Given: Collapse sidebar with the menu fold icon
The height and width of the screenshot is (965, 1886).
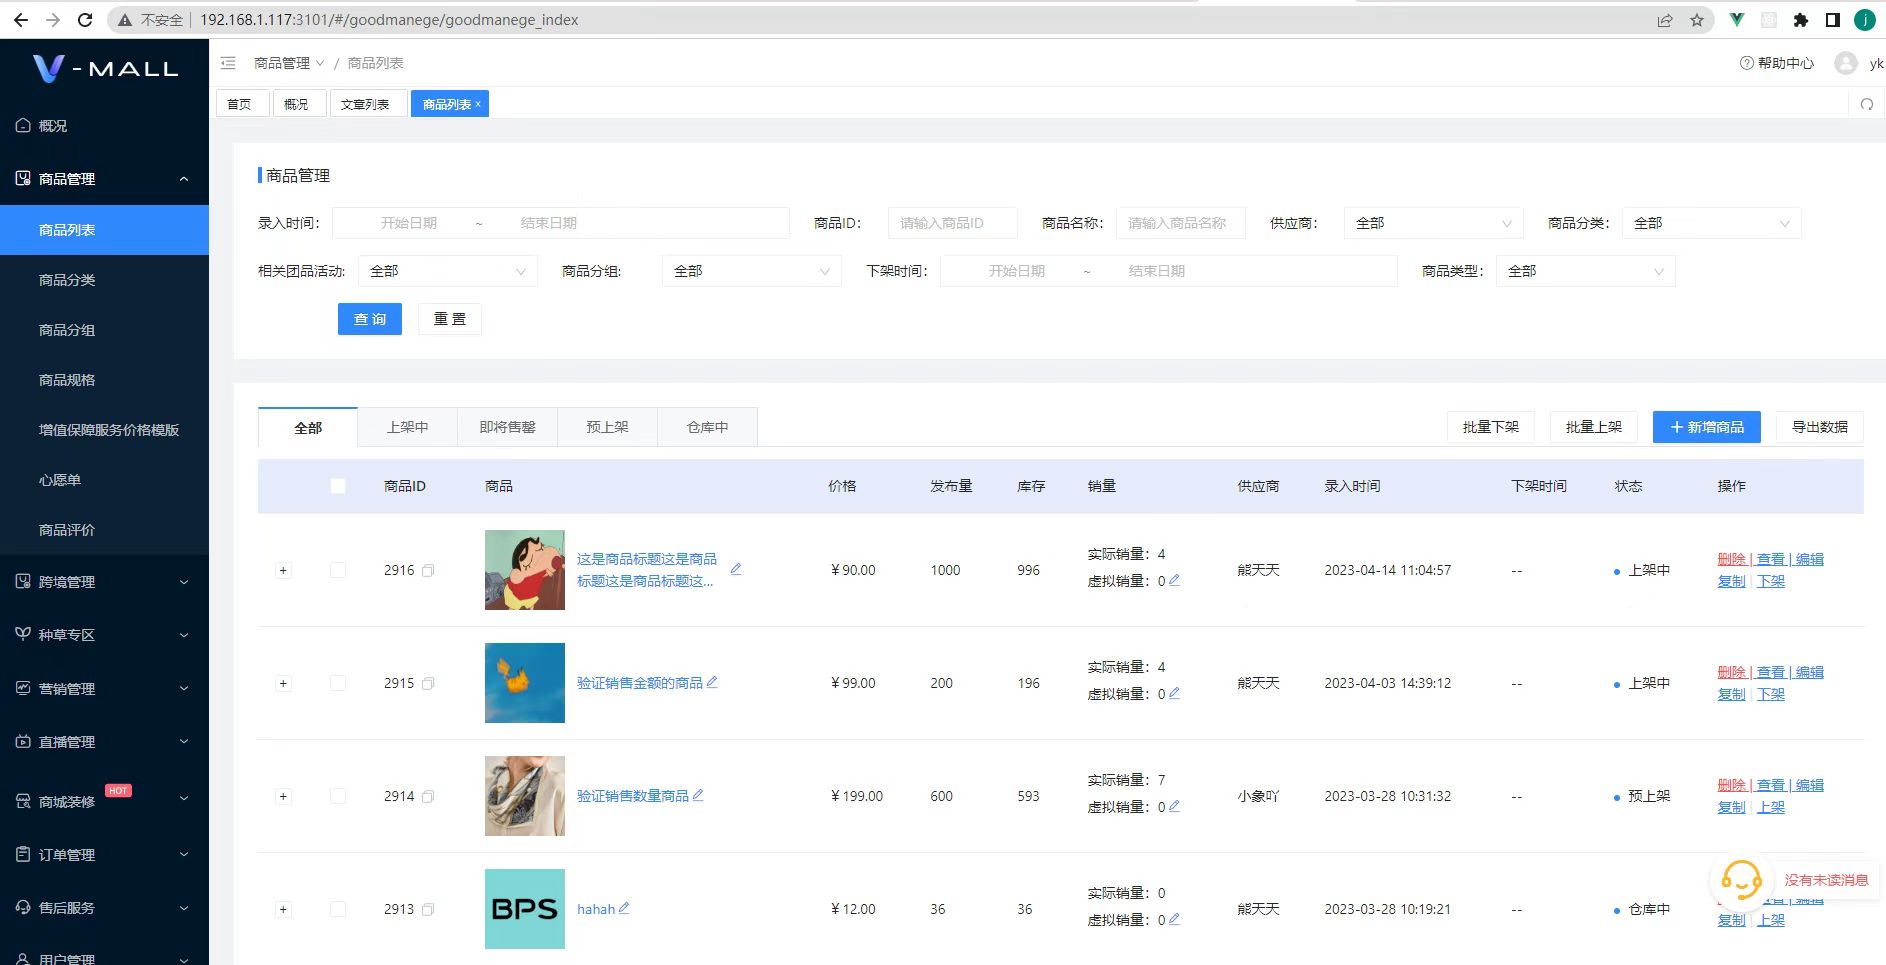Looking at the screenshot, I should pyautogui.click(x=228, y=63).
